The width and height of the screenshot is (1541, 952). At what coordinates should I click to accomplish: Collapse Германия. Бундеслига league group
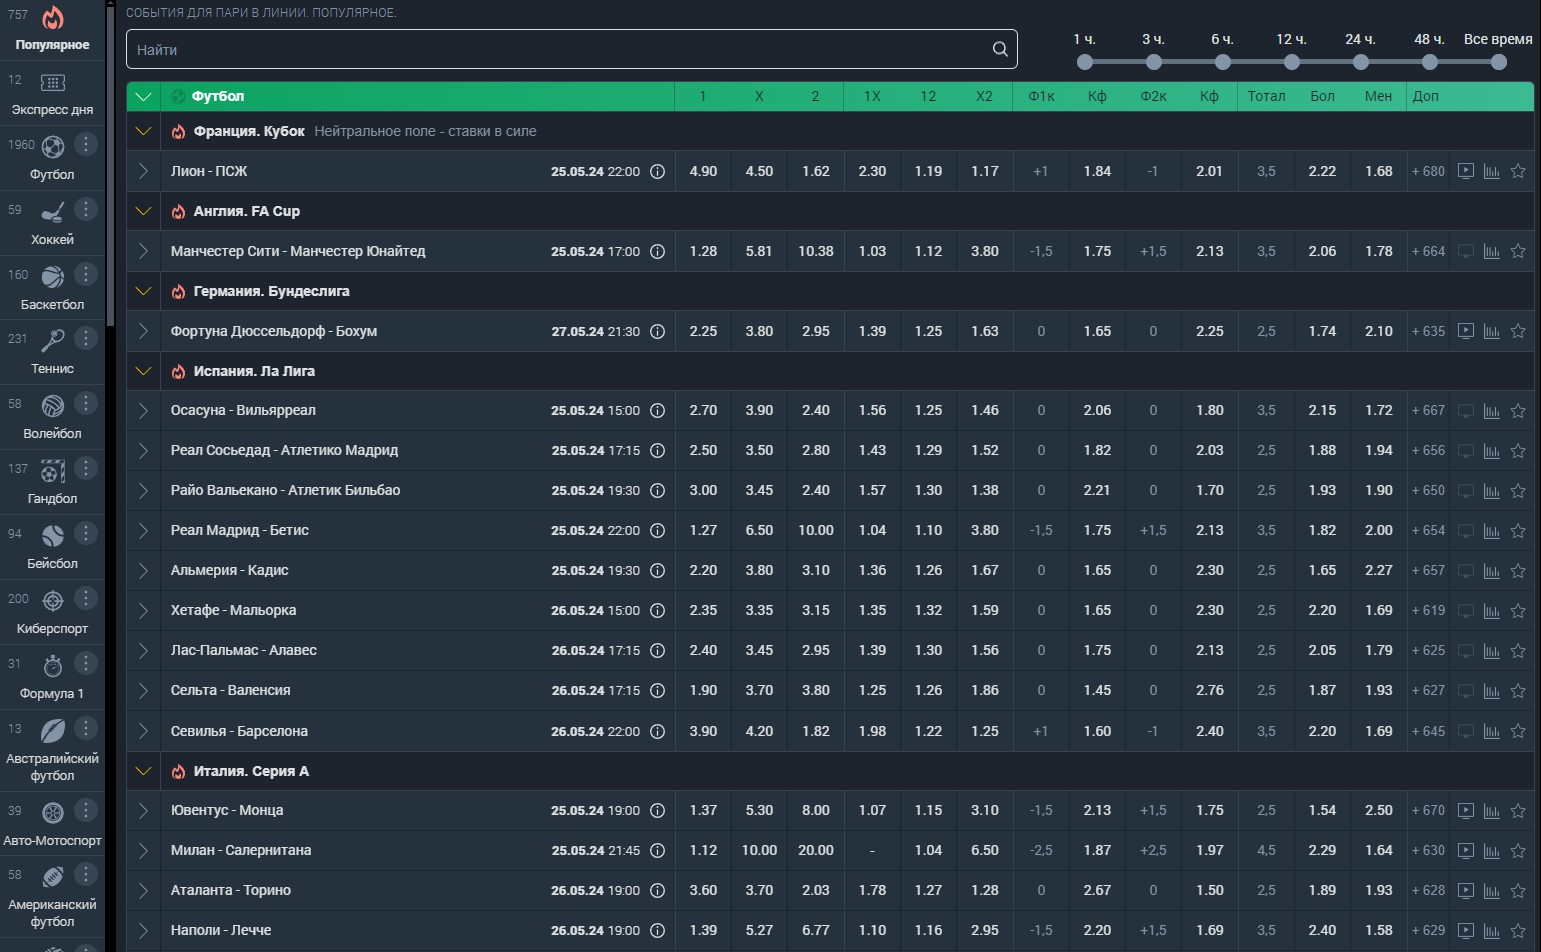(x=143, y=291)
